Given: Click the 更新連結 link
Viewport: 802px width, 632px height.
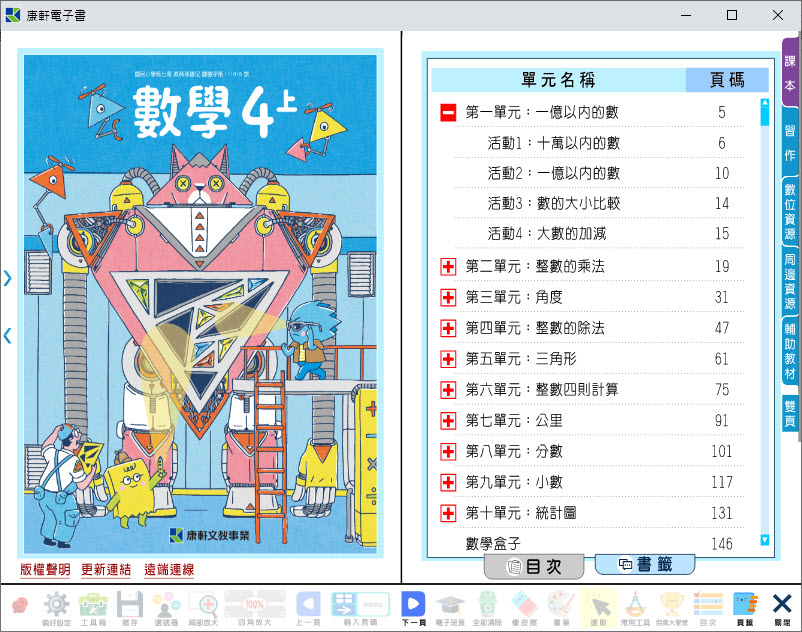Looking at the screenshot, I should point(106,570).
